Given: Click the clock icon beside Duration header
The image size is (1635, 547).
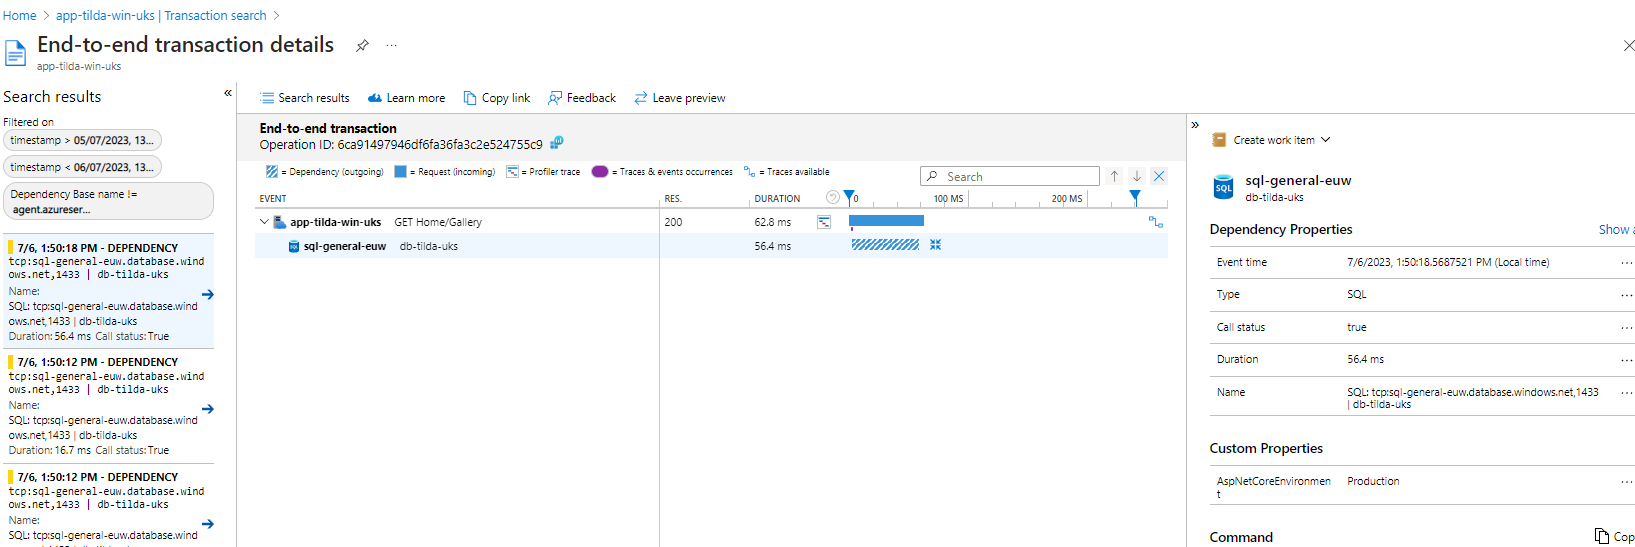Looking at the screenshot, I should point(832,197).
